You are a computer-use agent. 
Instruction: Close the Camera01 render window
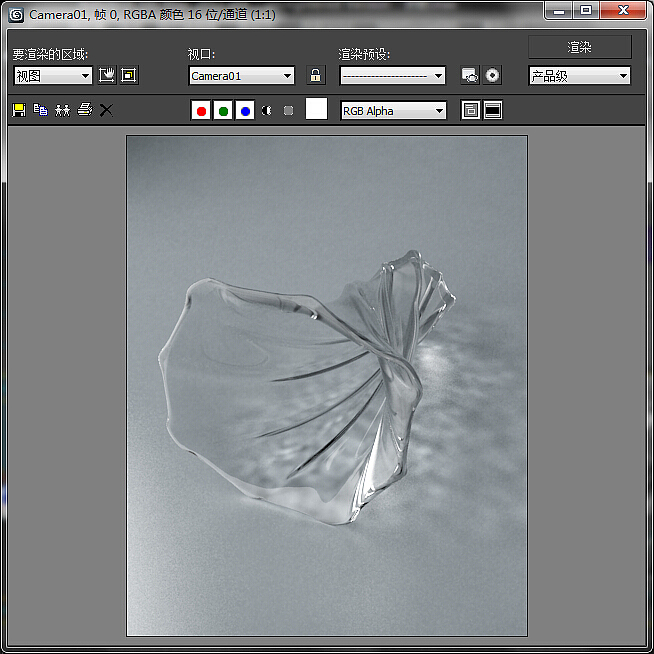point(623,11)
